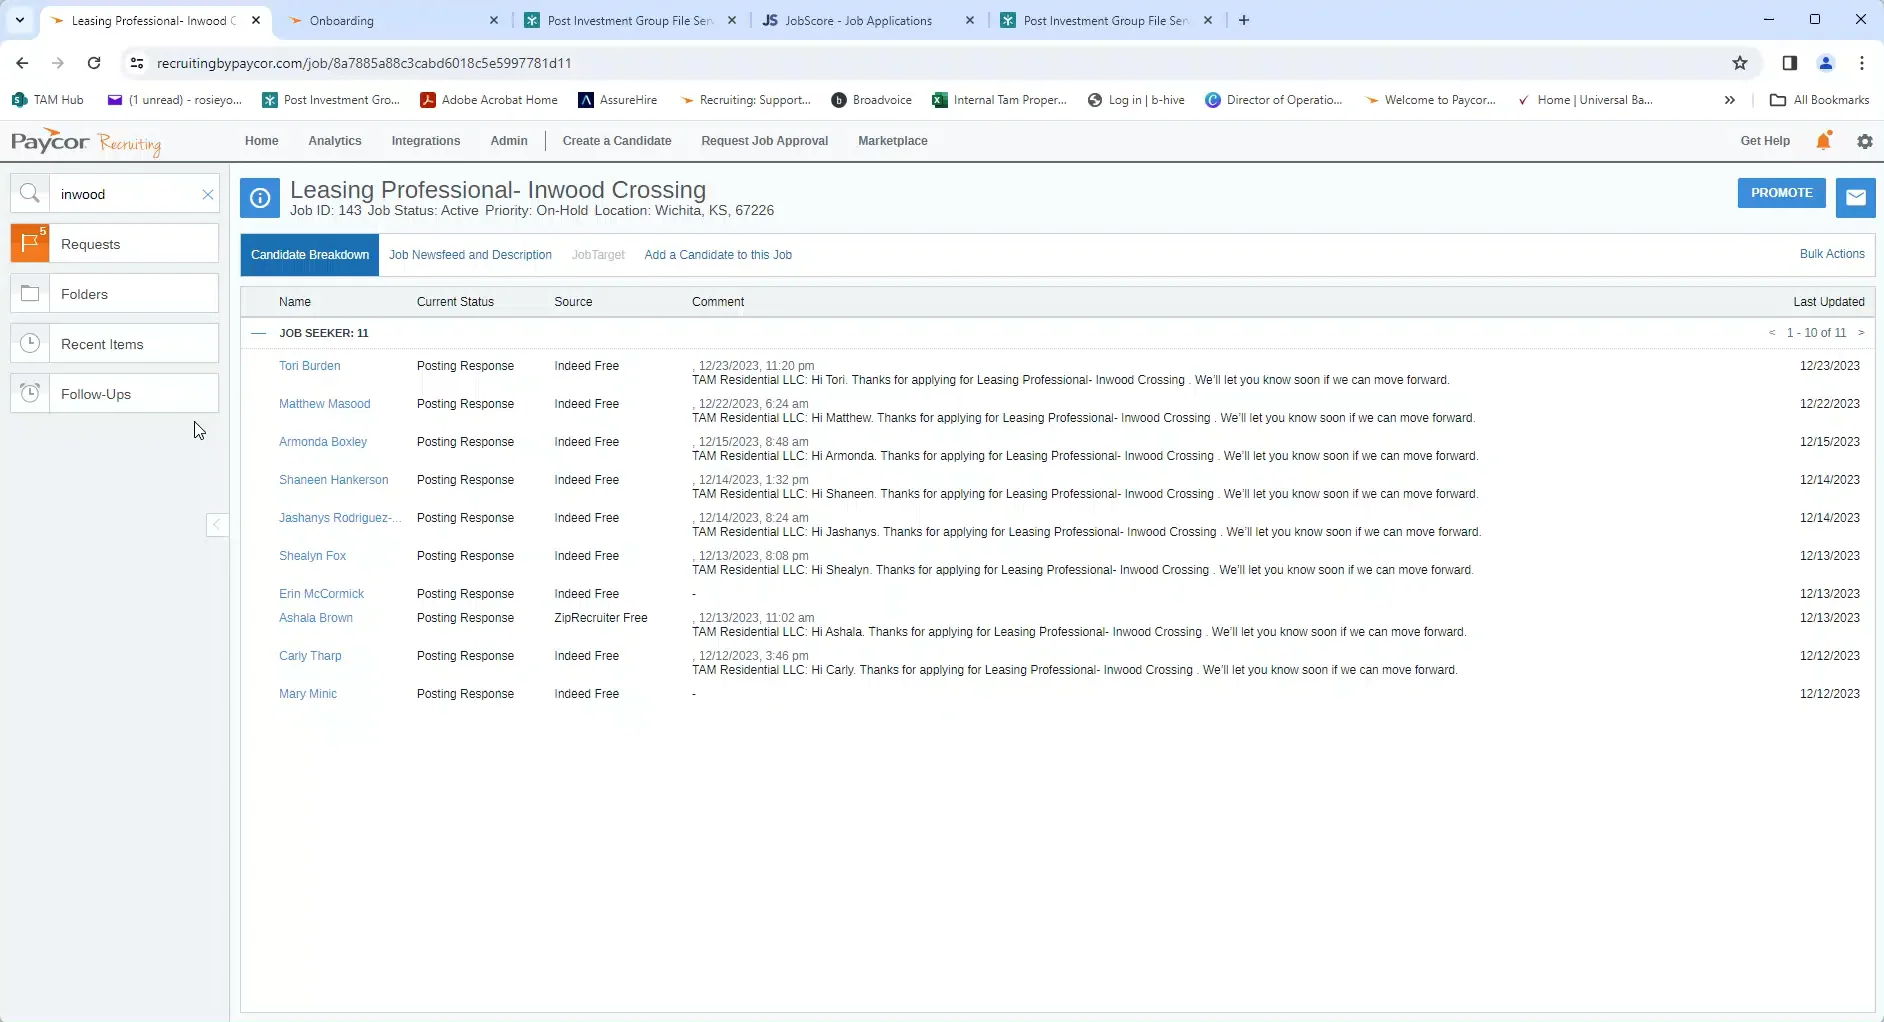Open candidate Mary Minic
Image resolution: width=1884 pixels, height=1022 pixels.
[308, 694]
